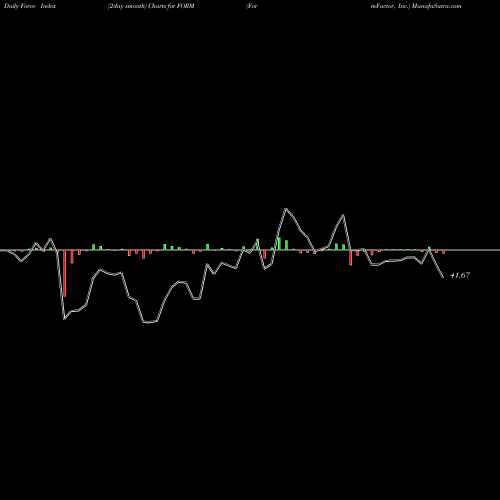Click the end point of the gray line near 41.67
500x500 pixels.
click(x=443, y=277)
